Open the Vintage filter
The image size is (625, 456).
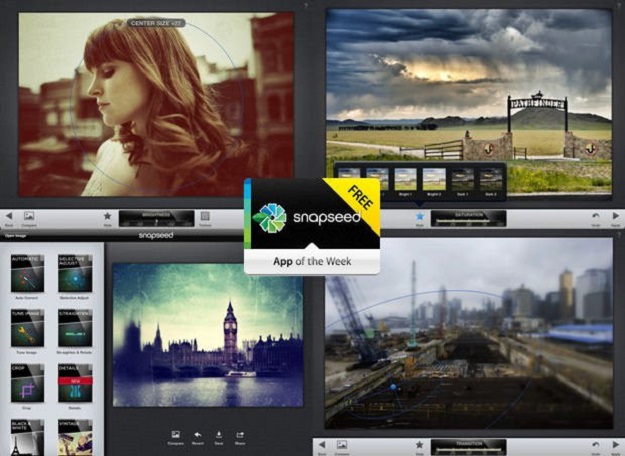pos(75,437)
